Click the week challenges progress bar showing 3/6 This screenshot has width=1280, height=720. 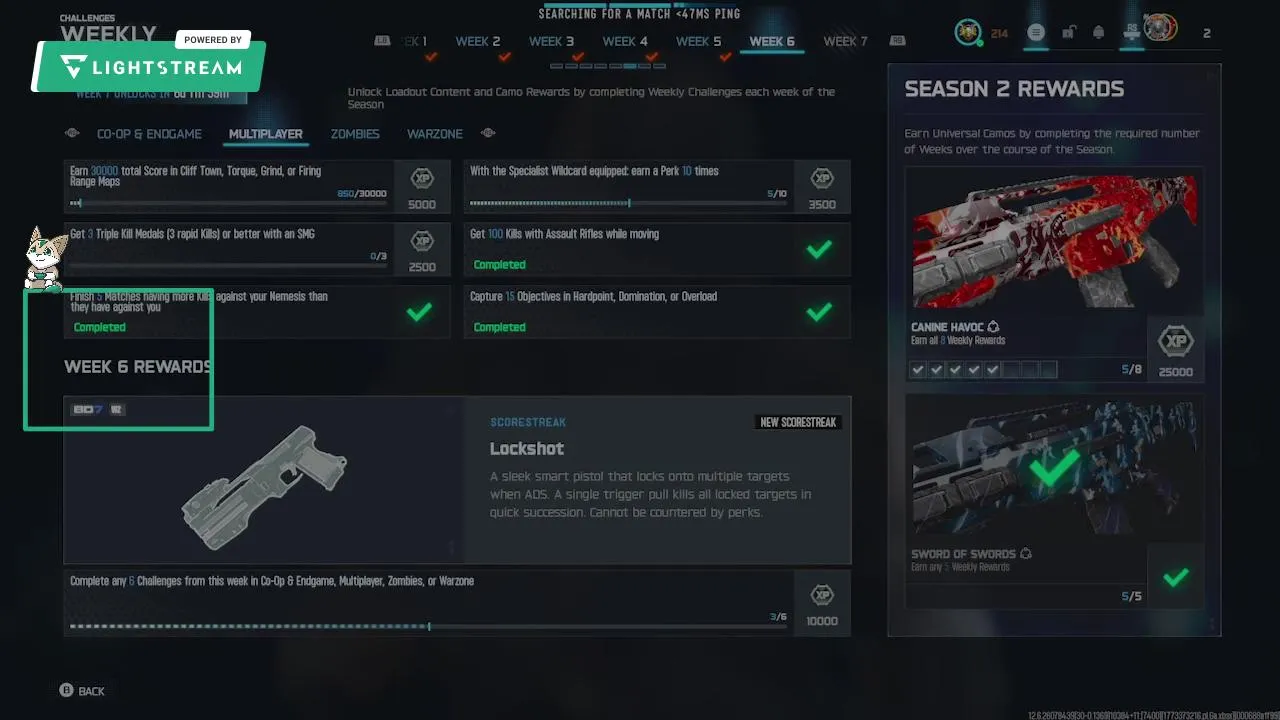(x=429, y=627)
